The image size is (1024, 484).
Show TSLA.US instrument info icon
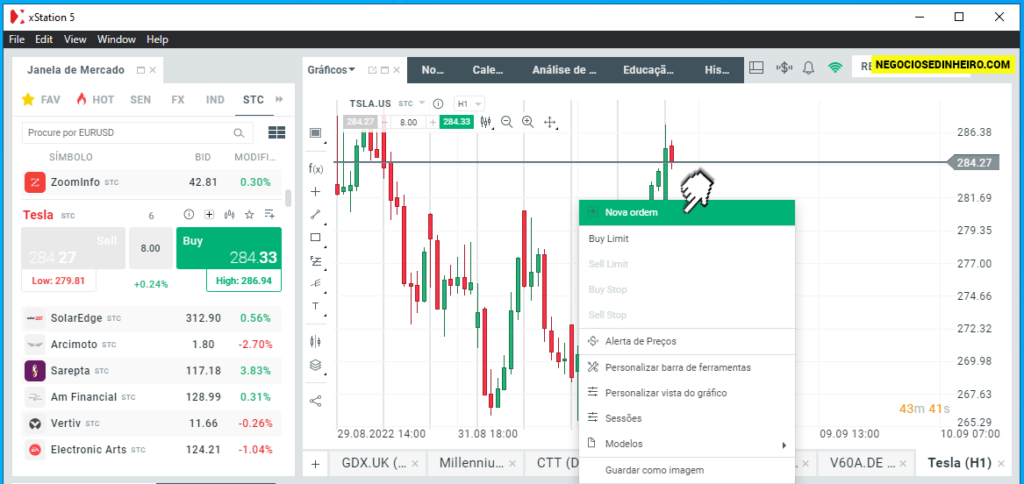[438, 104]
